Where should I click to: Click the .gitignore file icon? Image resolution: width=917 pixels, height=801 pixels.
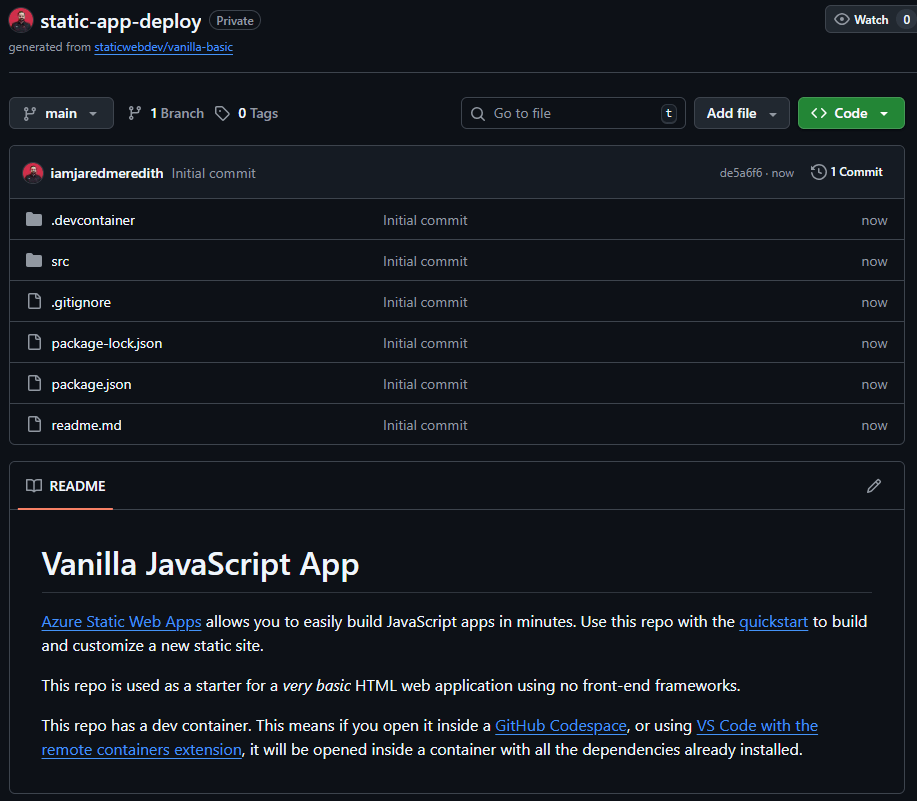point(35,302)
